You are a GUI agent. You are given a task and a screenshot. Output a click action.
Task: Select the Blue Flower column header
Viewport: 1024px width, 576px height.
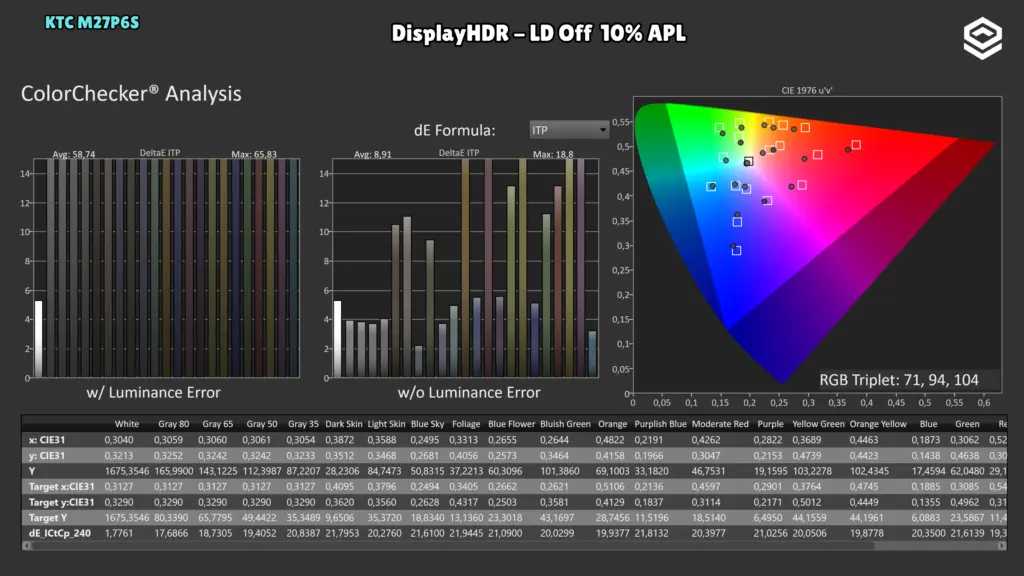pos(511,424)
